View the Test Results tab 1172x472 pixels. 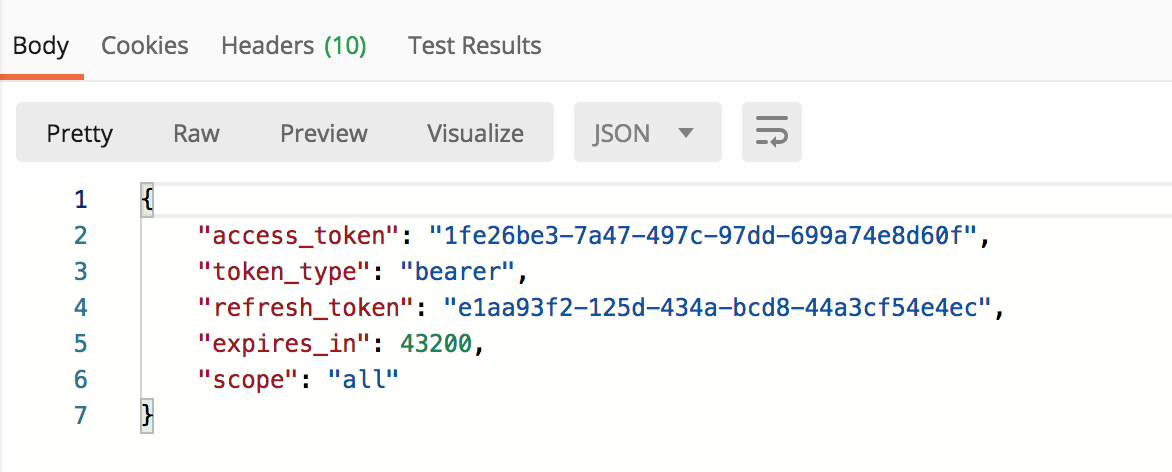[475, 45]
